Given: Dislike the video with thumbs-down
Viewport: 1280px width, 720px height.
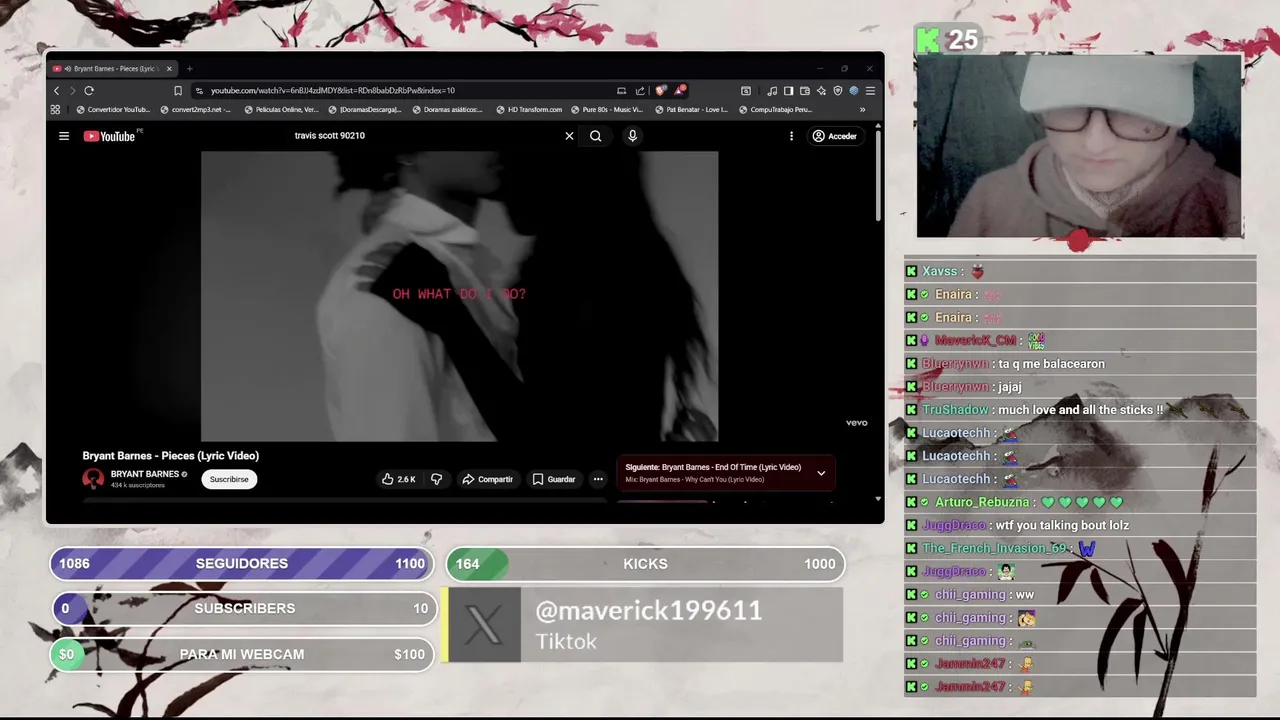Looking at the screenshot, I should point(436,479).
